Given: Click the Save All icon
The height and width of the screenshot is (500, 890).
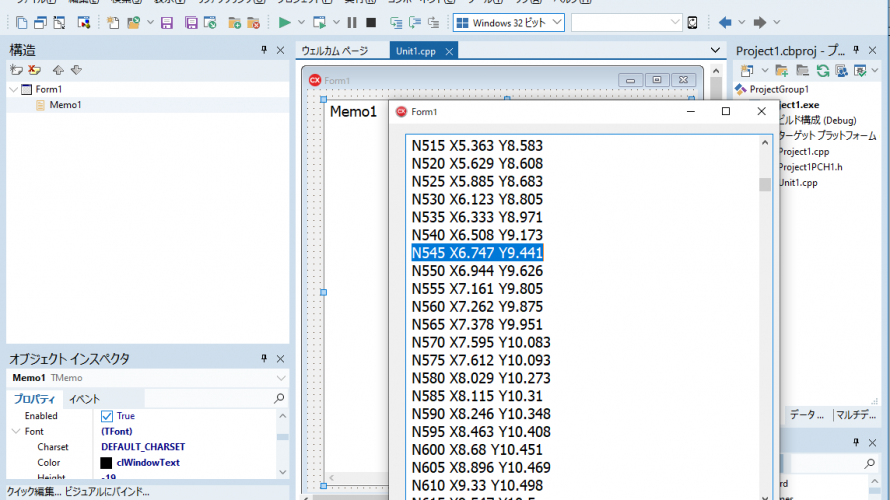Looking at the screenshot, I should click(191, 23).
